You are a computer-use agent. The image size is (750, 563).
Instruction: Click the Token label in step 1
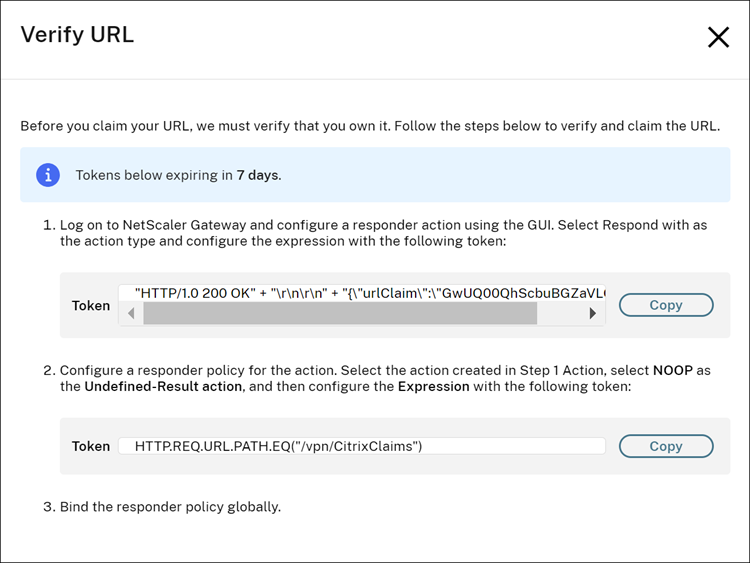pyautogui.click(x=91, y=305)
